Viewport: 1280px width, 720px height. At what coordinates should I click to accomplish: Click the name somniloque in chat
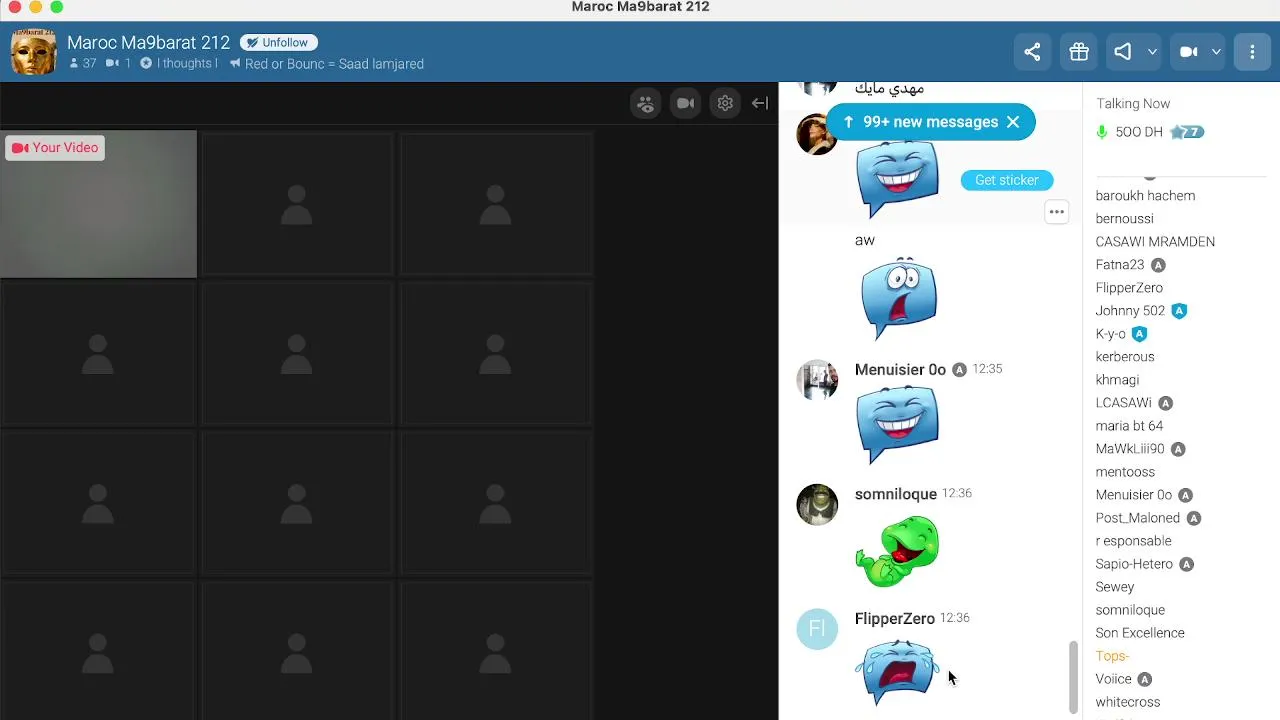point(896,494)
